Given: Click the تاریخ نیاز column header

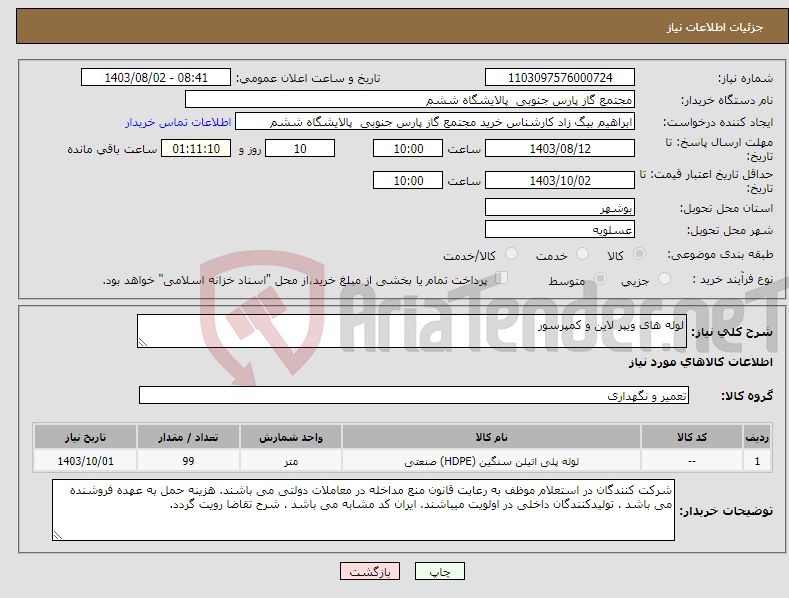Looking at the screenshot, I should [x=86, y=437].
